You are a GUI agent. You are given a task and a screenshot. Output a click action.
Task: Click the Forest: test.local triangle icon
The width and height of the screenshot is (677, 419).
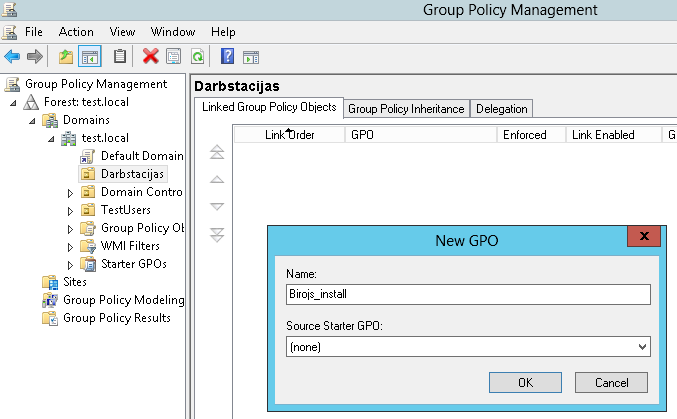(x=31, y=102)
